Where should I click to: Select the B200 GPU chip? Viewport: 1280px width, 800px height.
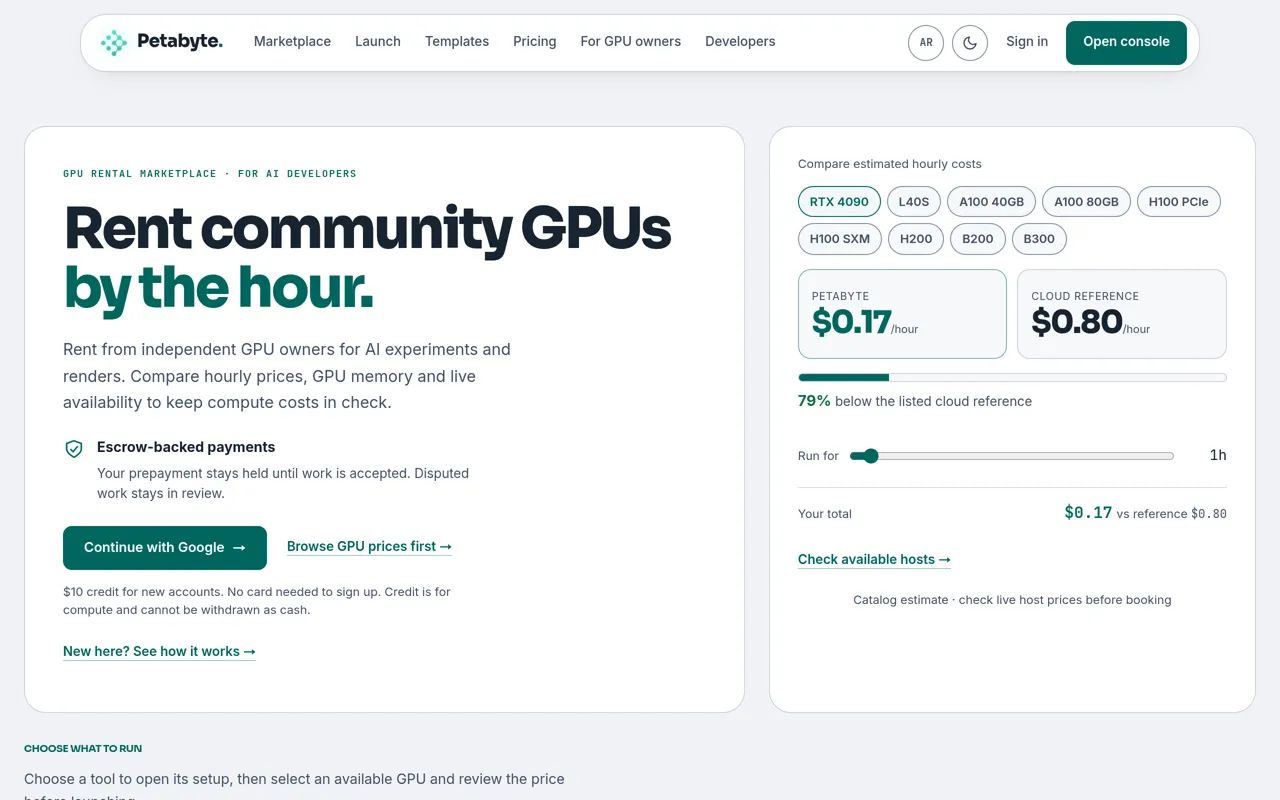coord(978,239)
